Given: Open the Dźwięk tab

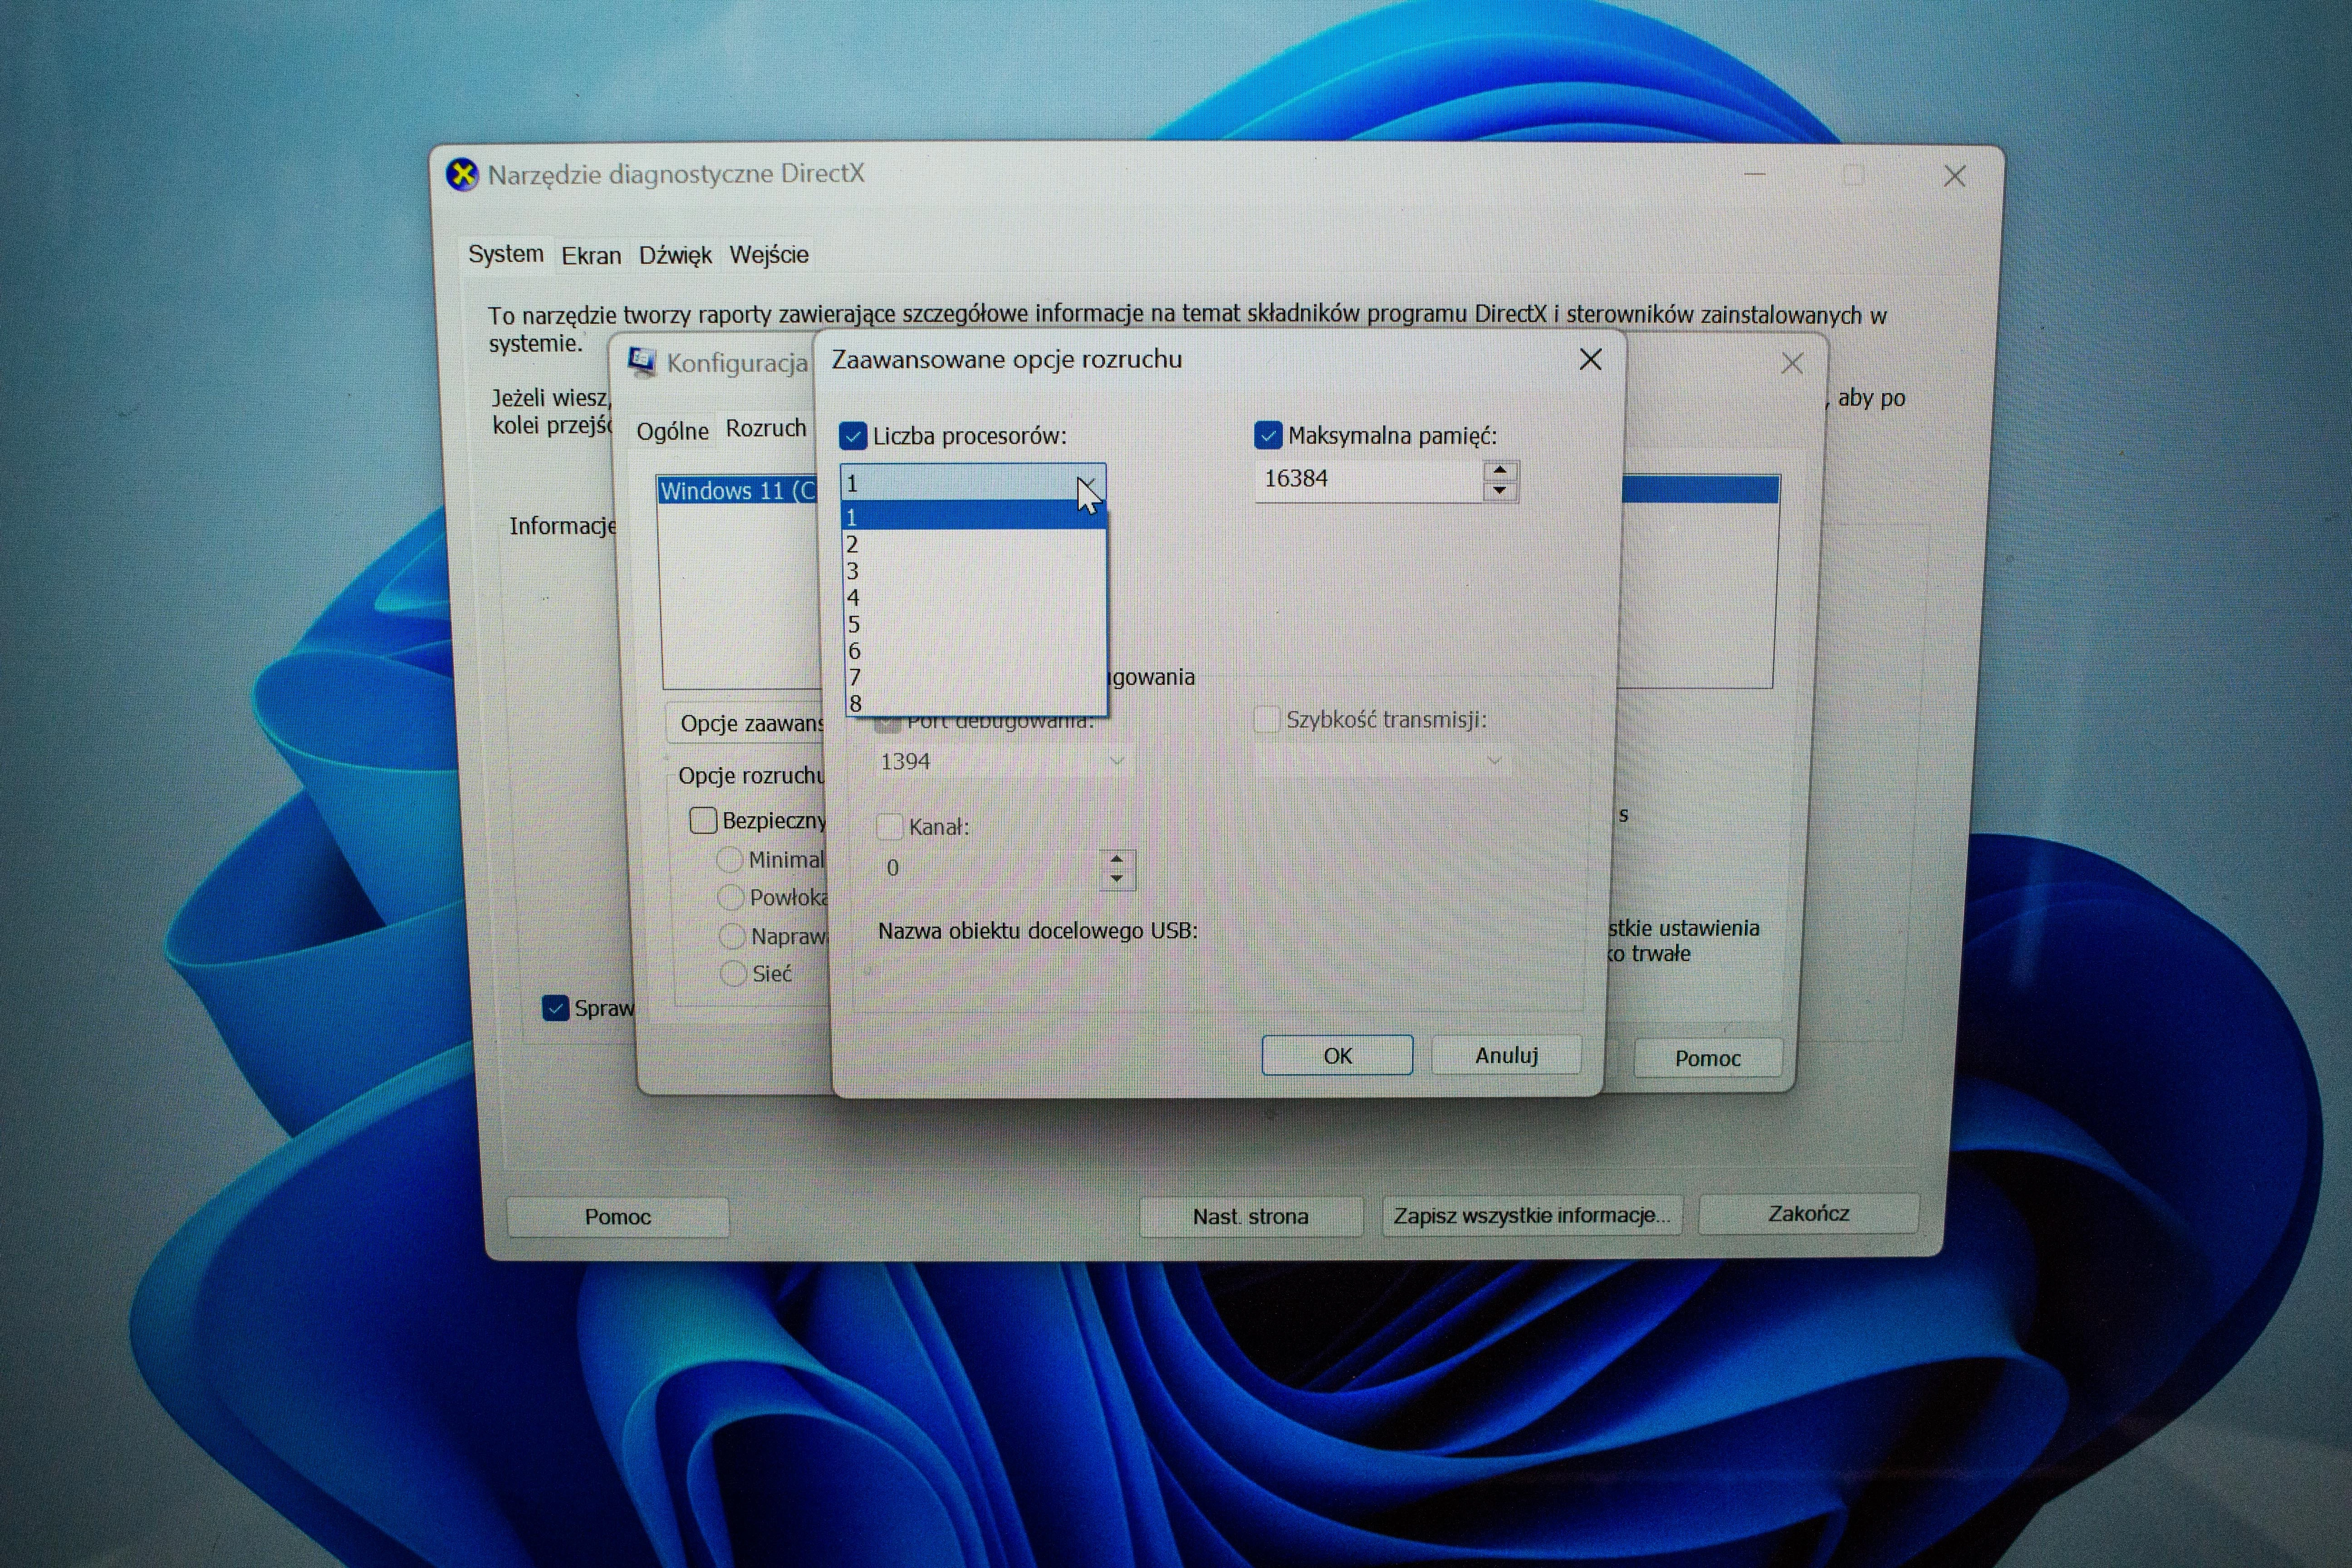Looking at the screenshot, I should coord(675,255).
